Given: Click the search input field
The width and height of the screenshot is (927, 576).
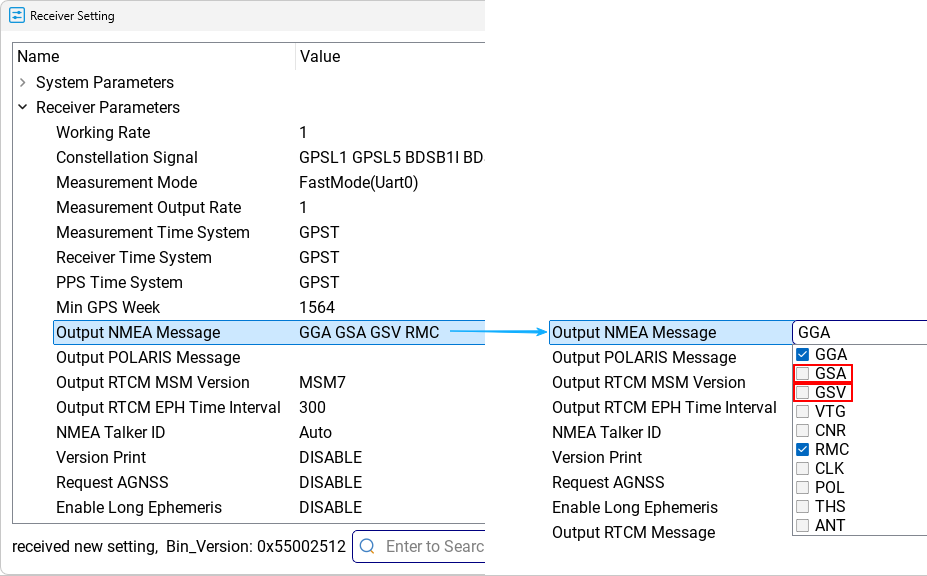Looking at the screenshot, I should pos(433,546).
